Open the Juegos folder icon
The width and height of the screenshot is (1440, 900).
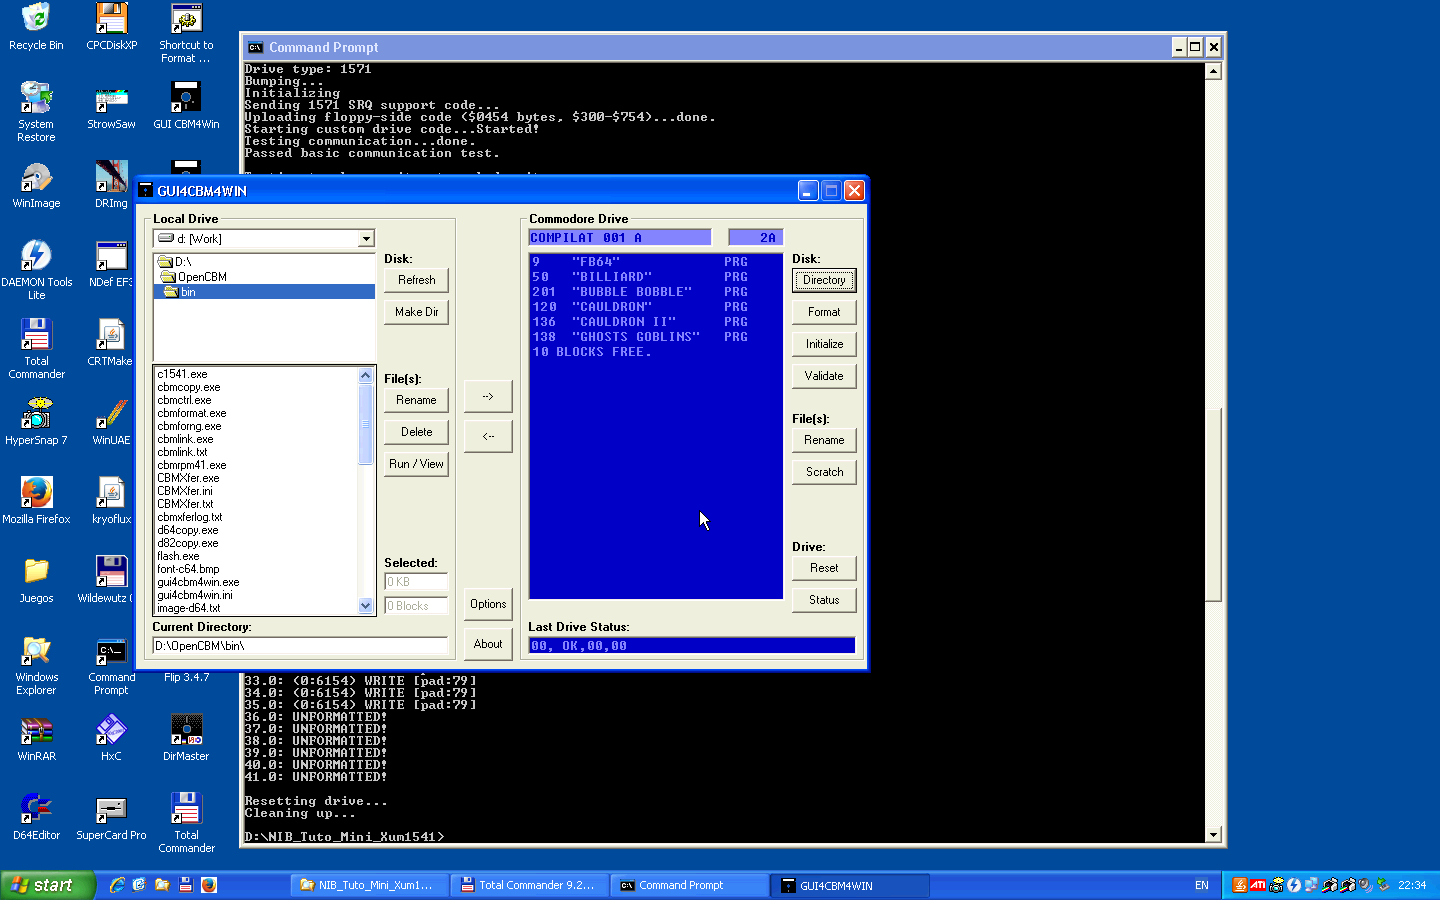pos(36,580)
